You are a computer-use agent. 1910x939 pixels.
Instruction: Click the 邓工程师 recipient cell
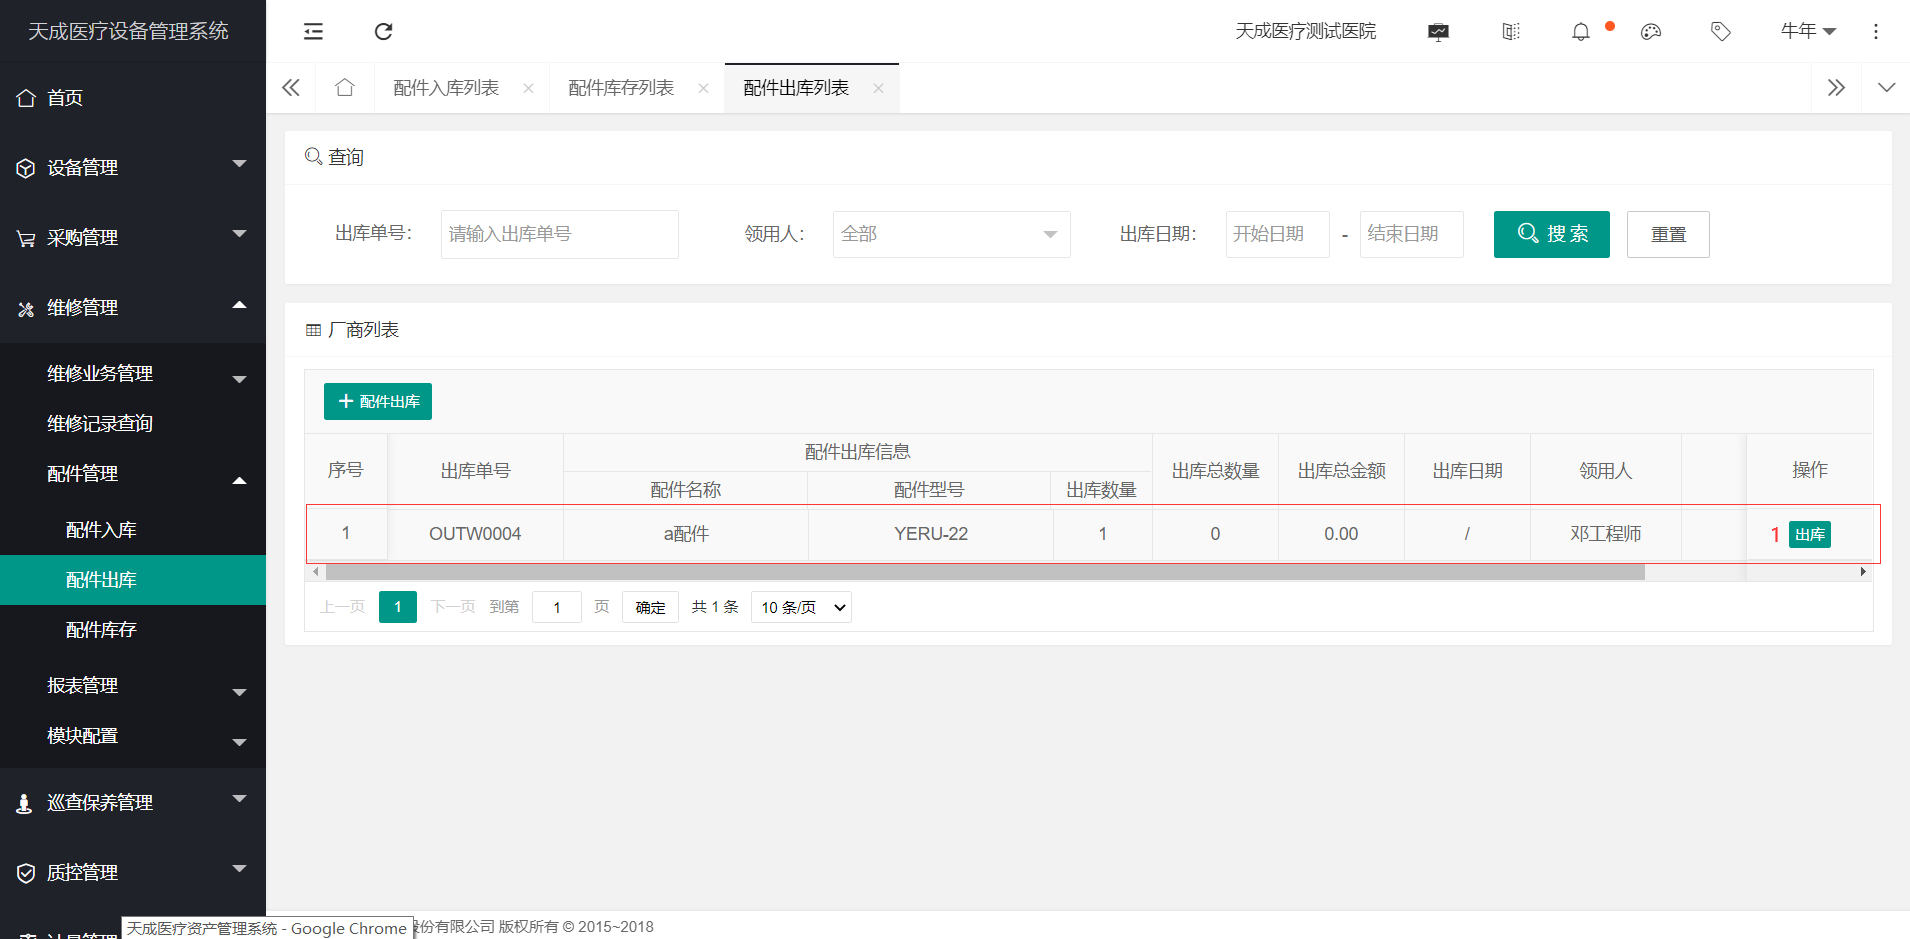pyautogui.click(x=1606, y=534)
